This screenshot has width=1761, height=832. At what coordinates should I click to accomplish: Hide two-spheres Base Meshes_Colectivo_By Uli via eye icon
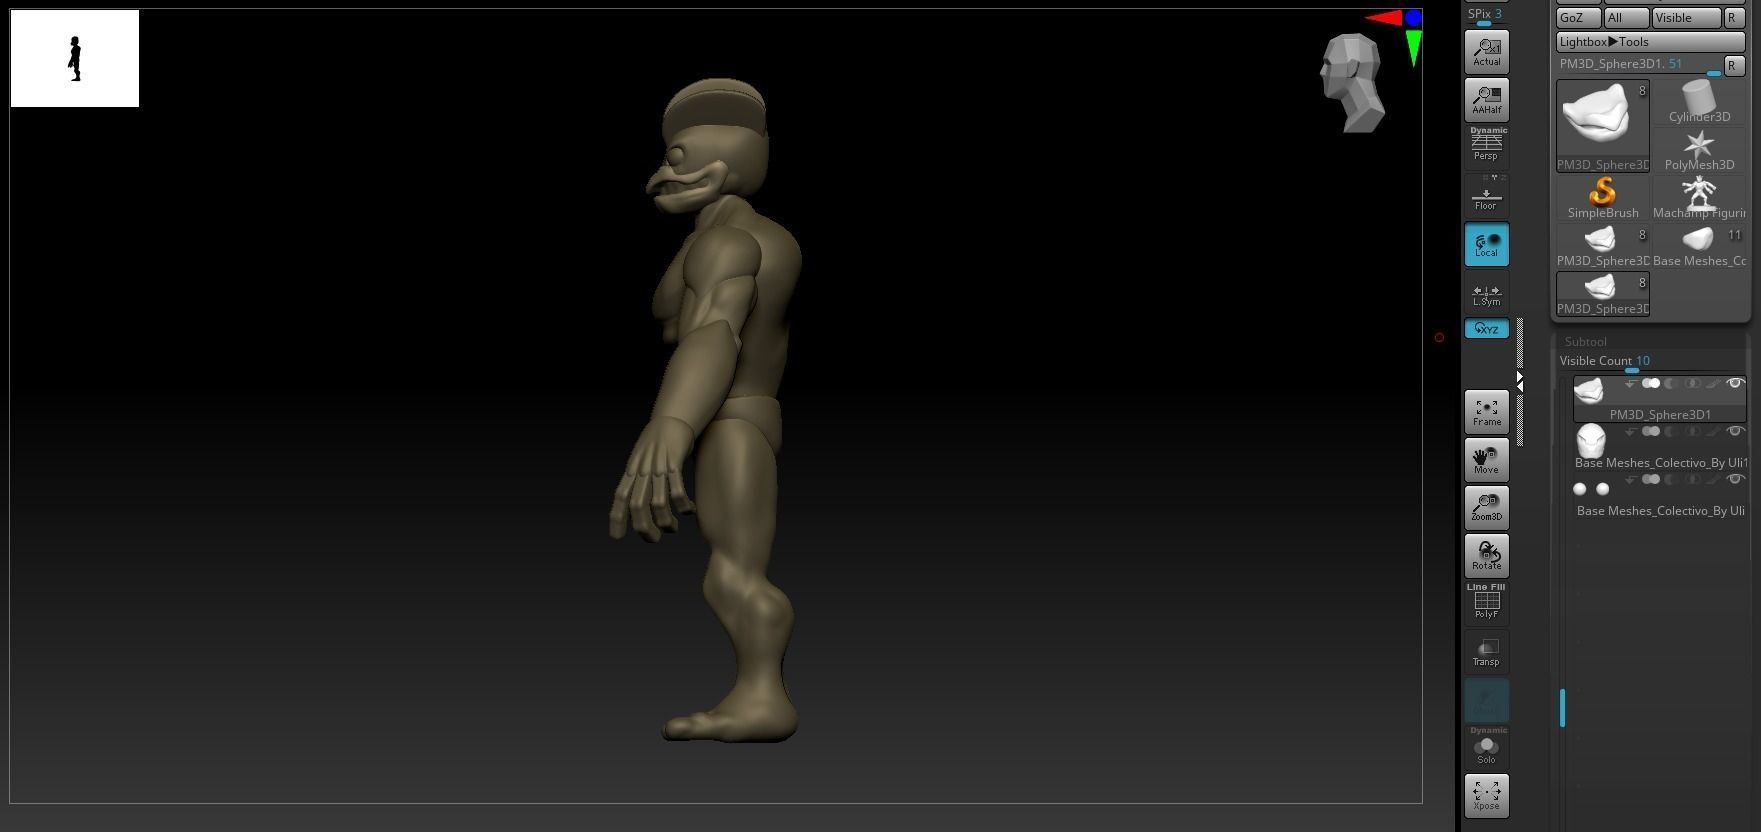[x=1735, y=480]
